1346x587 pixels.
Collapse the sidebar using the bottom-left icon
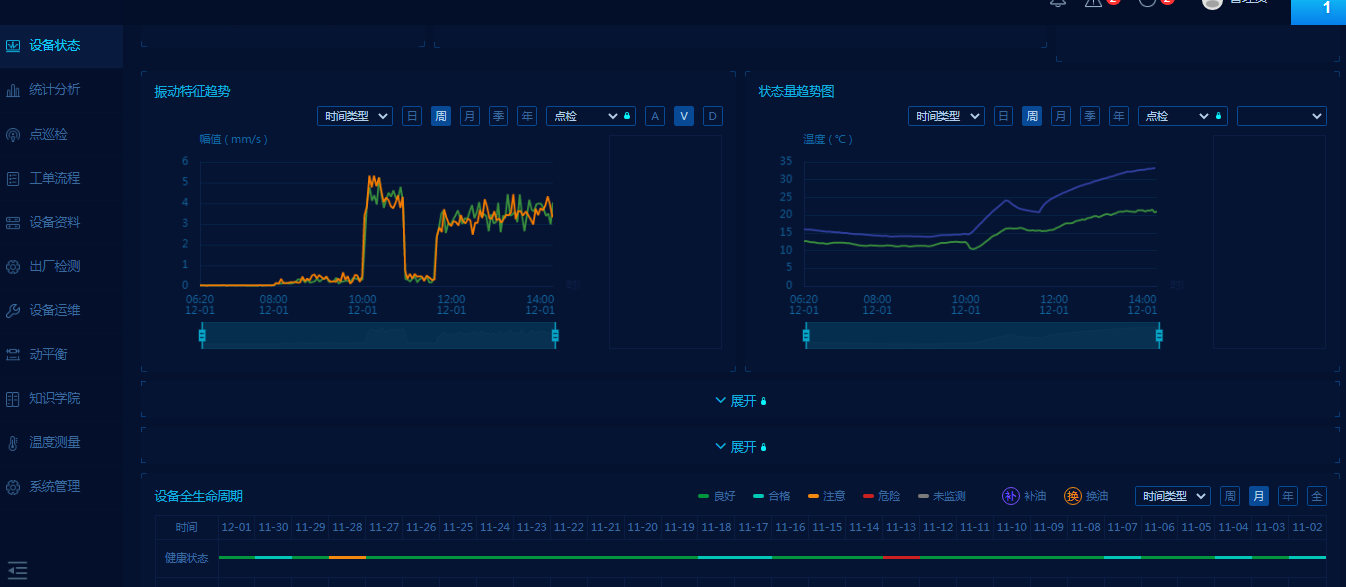point(17,571)
